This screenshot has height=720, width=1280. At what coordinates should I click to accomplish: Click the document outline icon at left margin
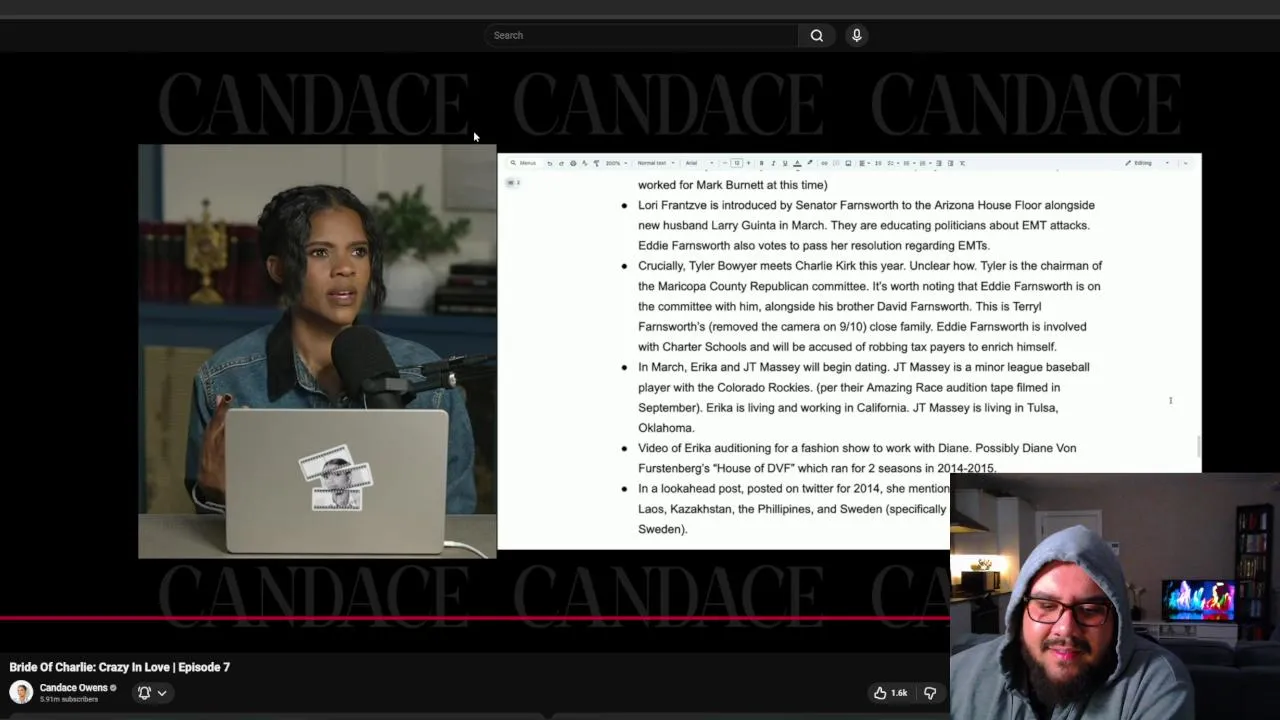tap(512, 183)
